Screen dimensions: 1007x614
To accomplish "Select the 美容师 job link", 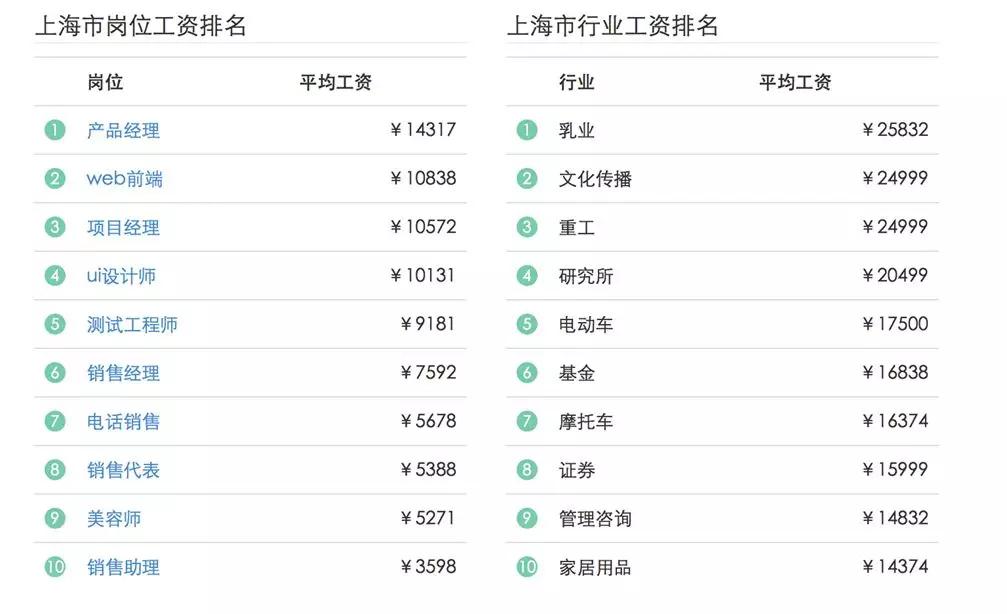I will tap(114, 519).
